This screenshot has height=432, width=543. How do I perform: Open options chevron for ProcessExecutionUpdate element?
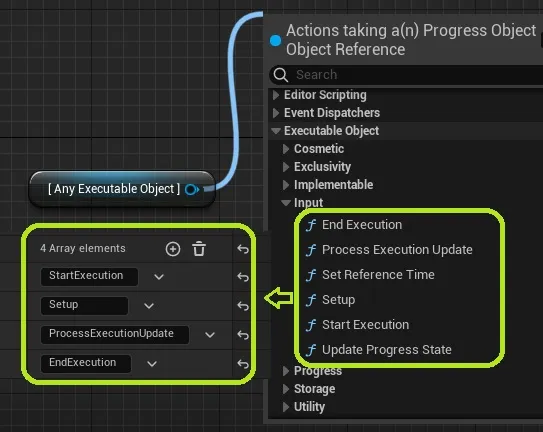tap(210, 335)
